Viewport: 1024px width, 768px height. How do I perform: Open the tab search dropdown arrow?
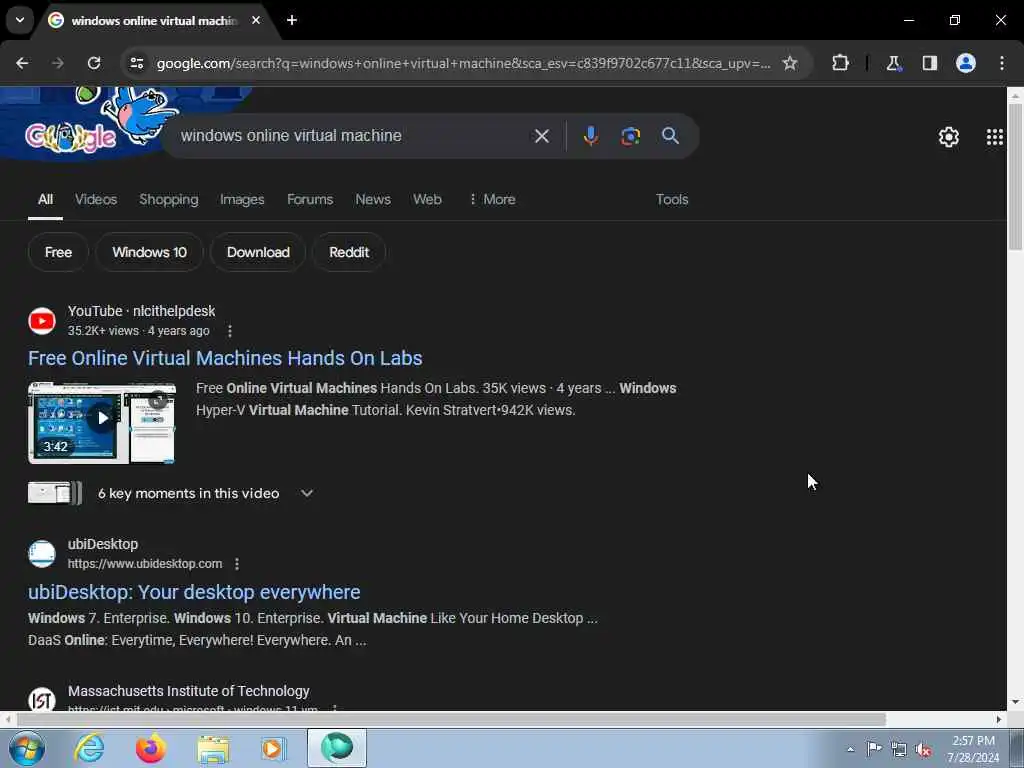tap(20, 20)
